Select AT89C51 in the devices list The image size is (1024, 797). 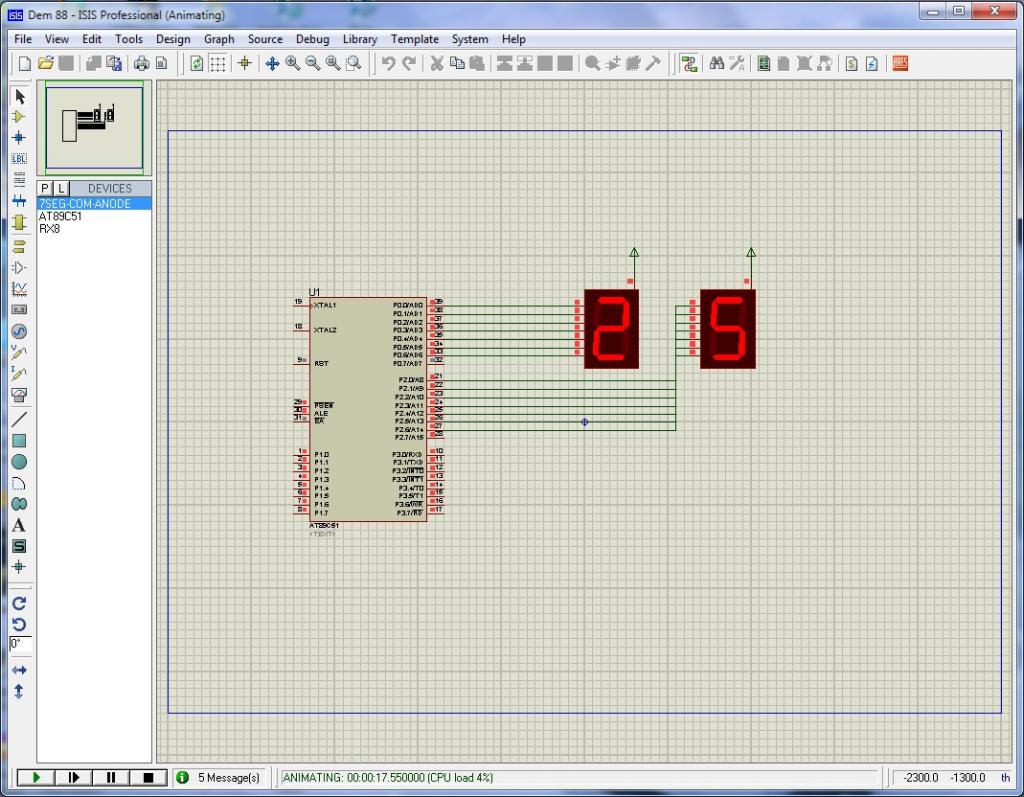point(60,216)
